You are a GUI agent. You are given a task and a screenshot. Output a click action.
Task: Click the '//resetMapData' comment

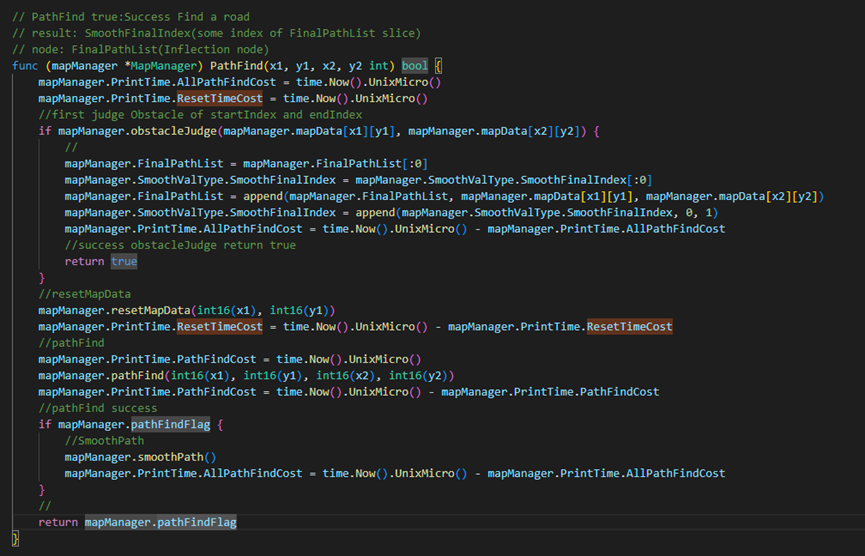pos(84,294)
